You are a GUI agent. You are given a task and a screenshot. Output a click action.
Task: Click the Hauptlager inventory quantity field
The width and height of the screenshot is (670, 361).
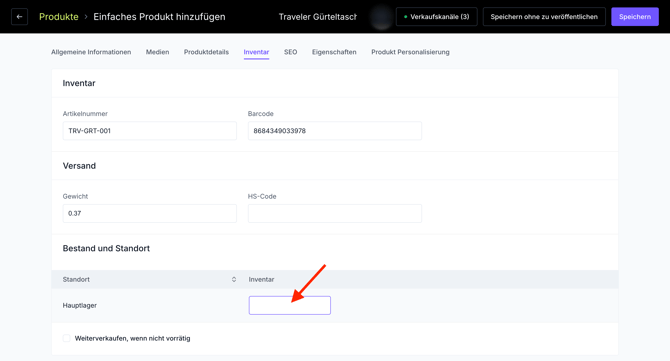tap(290, 305)
